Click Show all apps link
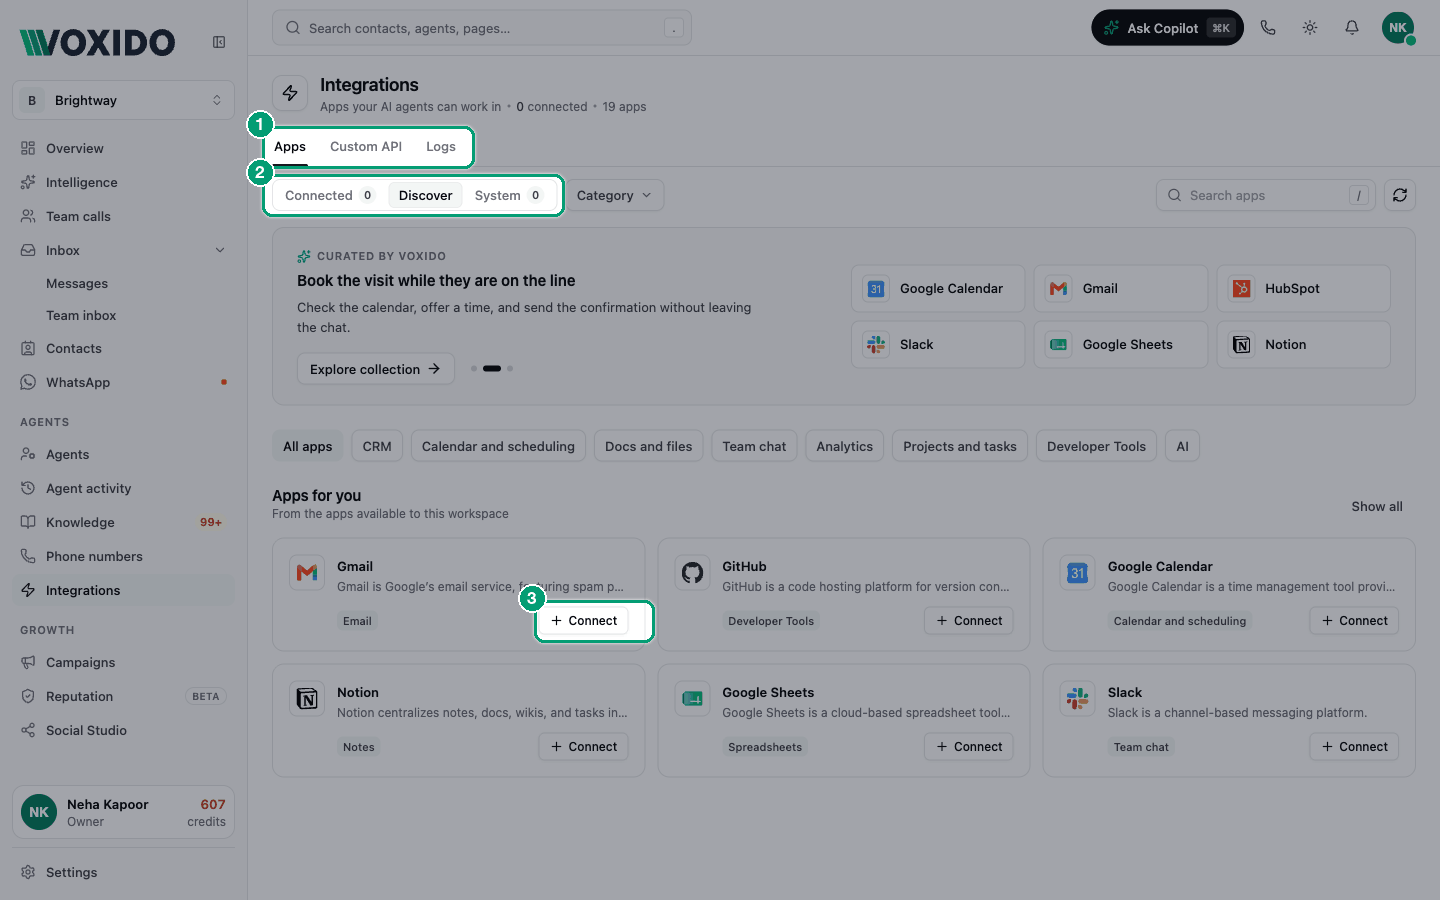 click(x=1377, y=506)
